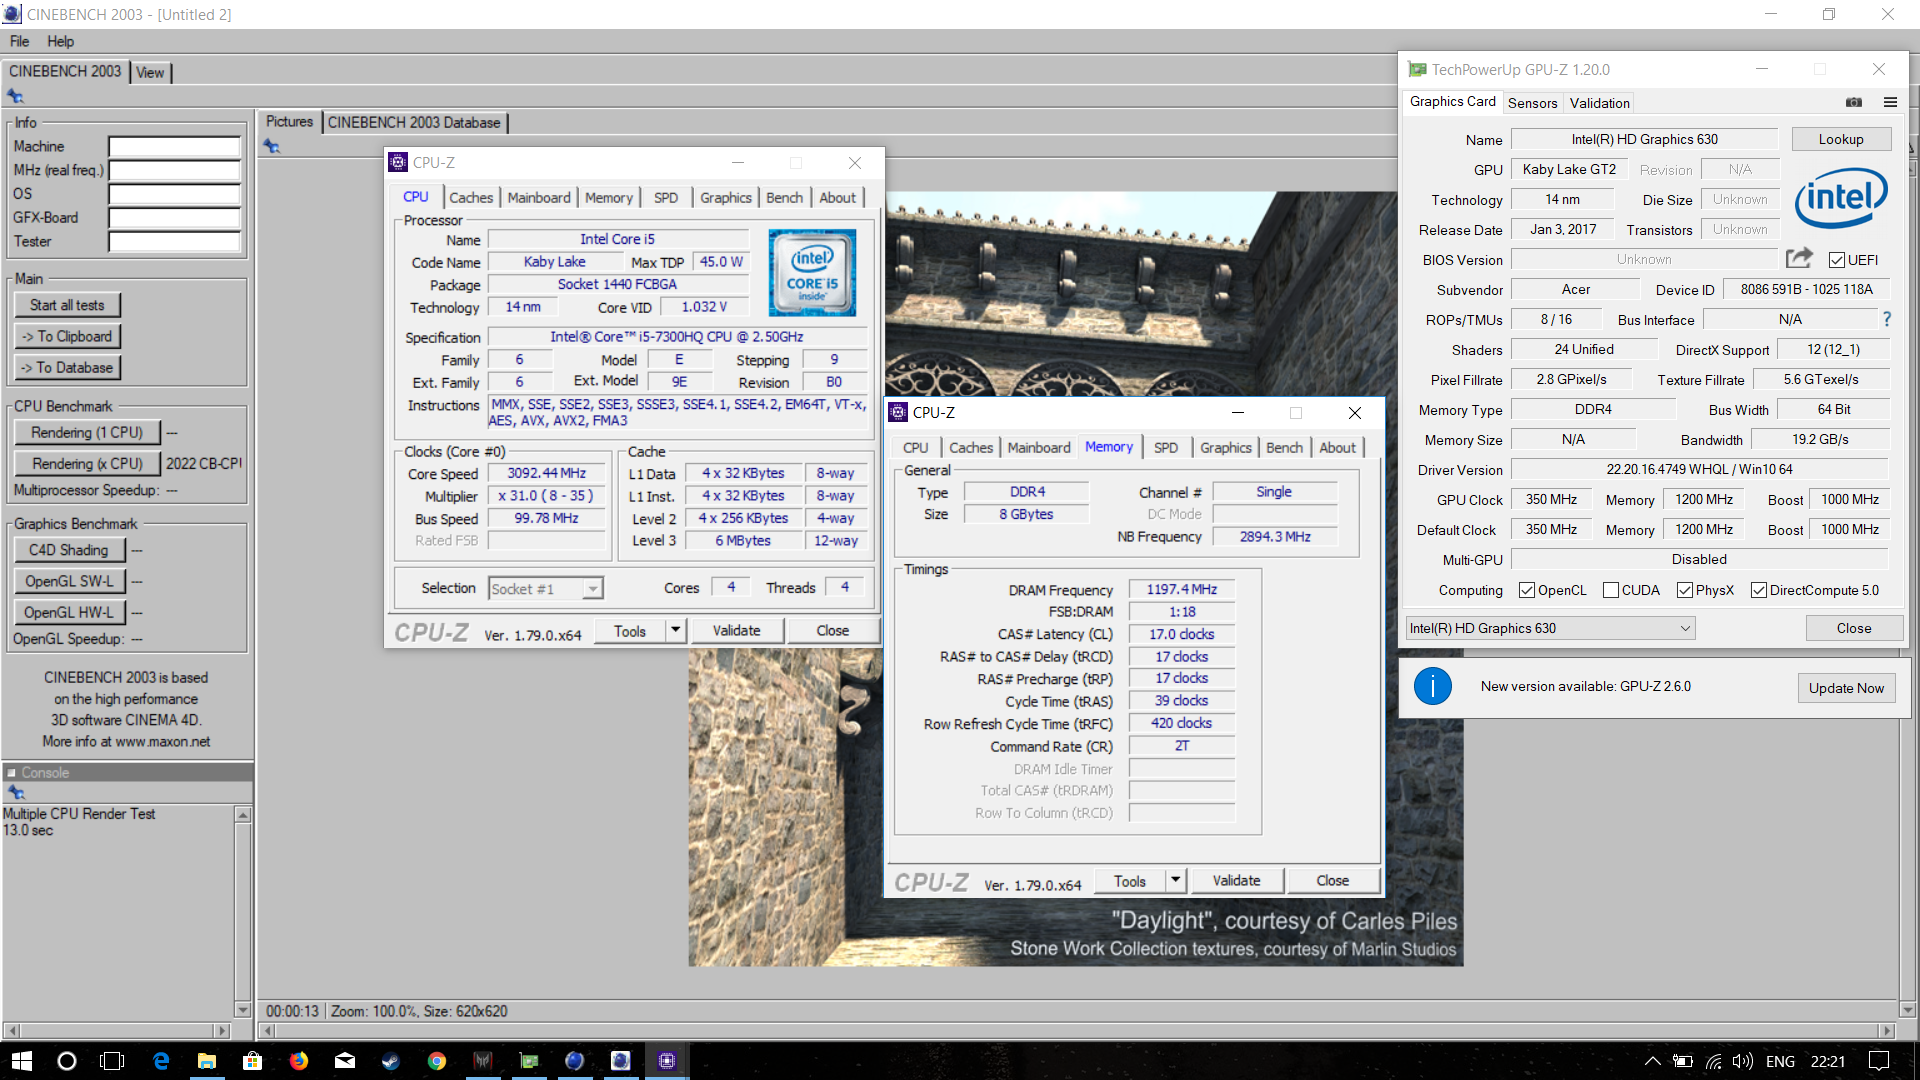1920x1080 pixels.
Task: Click the Rendering (1 CPU) button
Action: pyautogui.click(x=87, y=432)
